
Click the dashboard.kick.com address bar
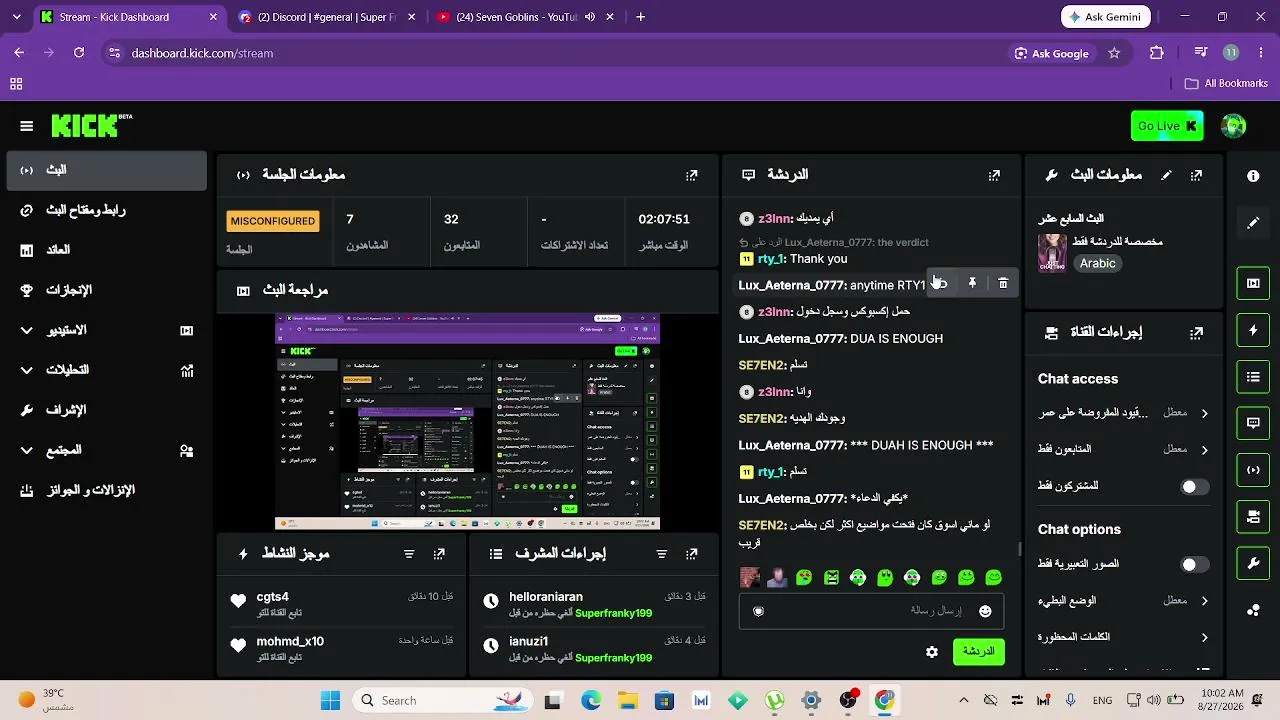tap(560, 53)
